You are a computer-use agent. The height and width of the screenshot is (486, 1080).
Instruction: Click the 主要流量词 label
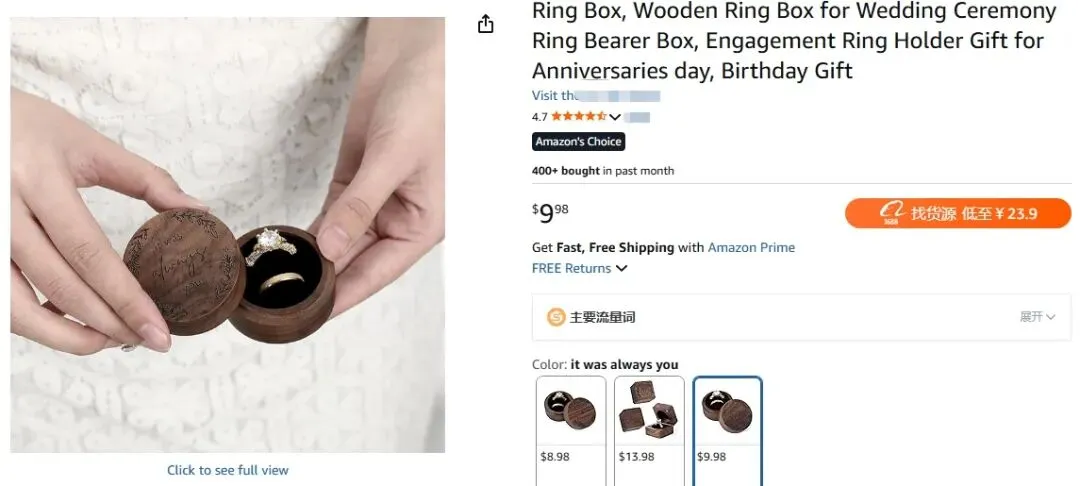pos(602,317)
